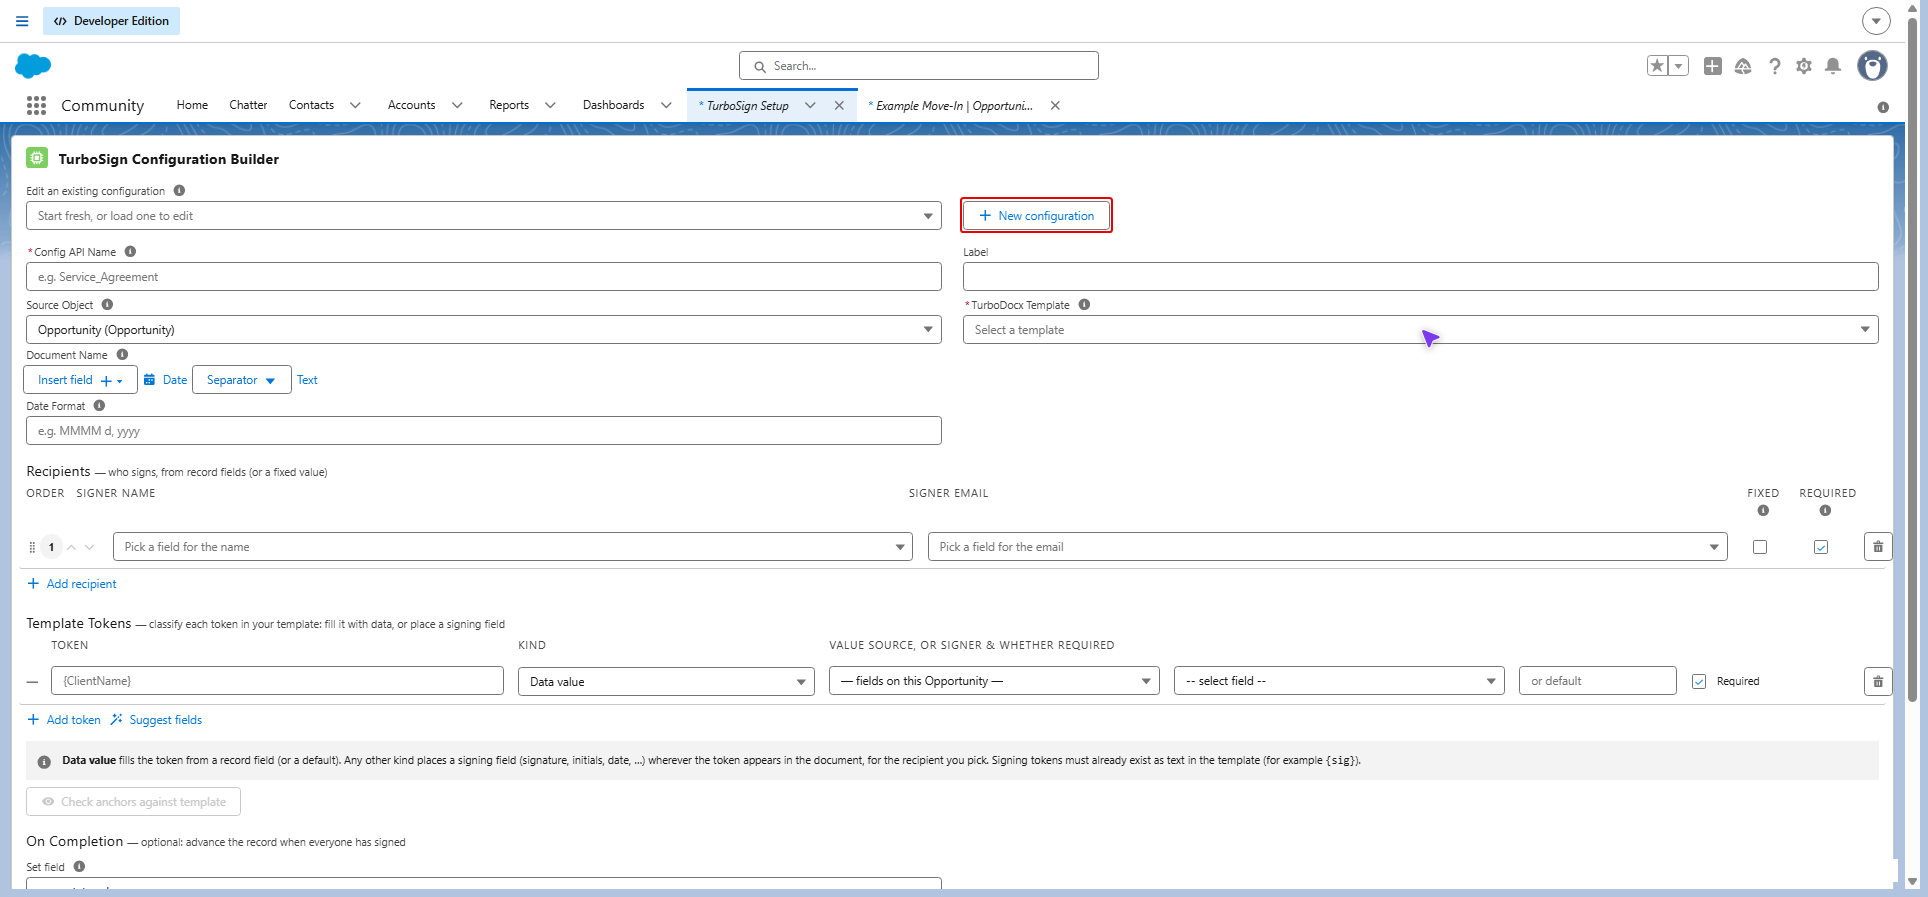Viewport: 1928px width, 897px height.
Task: Show Date Format info tooltip
Action: (99, 406)
